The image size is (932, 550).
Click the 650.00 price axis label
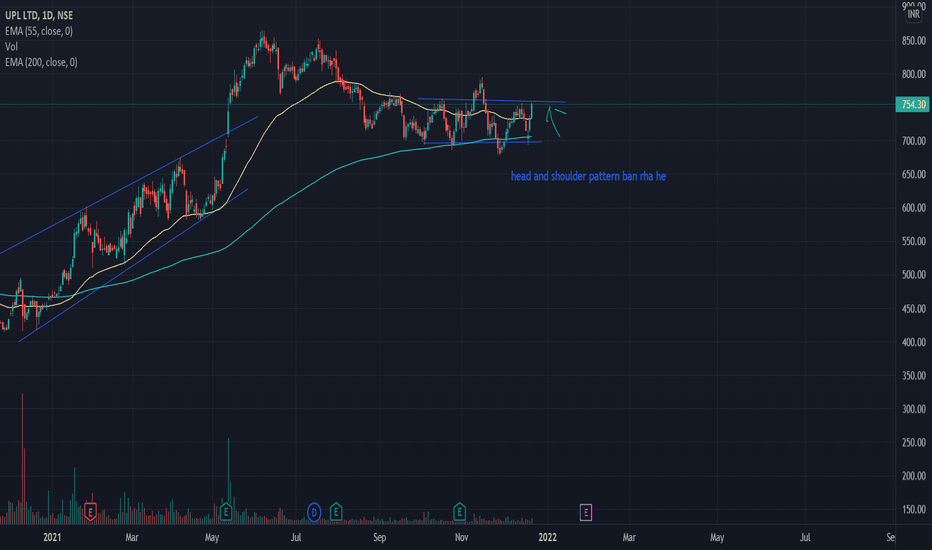click(x=914, y=174)
